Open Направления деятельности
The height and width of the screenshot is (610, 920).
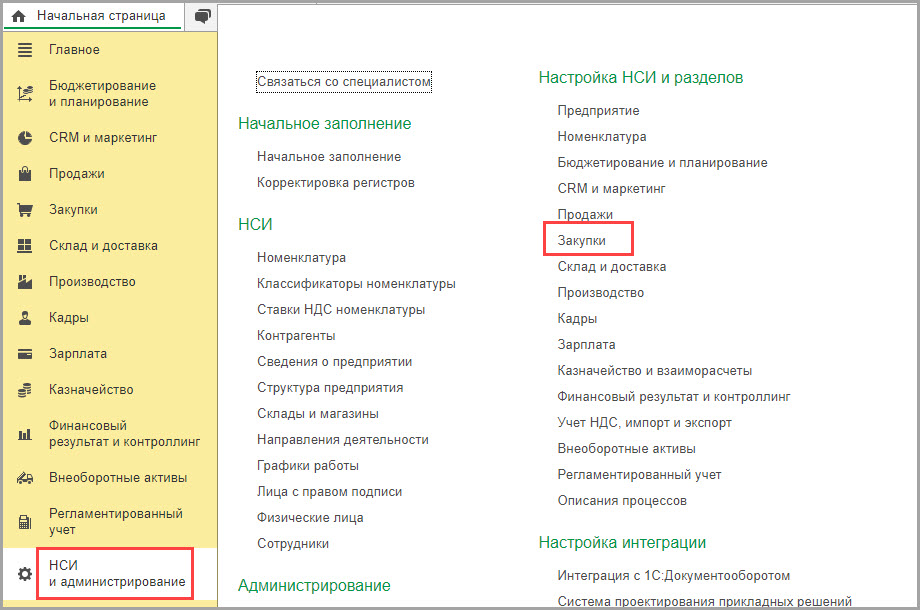click(343, 440)
